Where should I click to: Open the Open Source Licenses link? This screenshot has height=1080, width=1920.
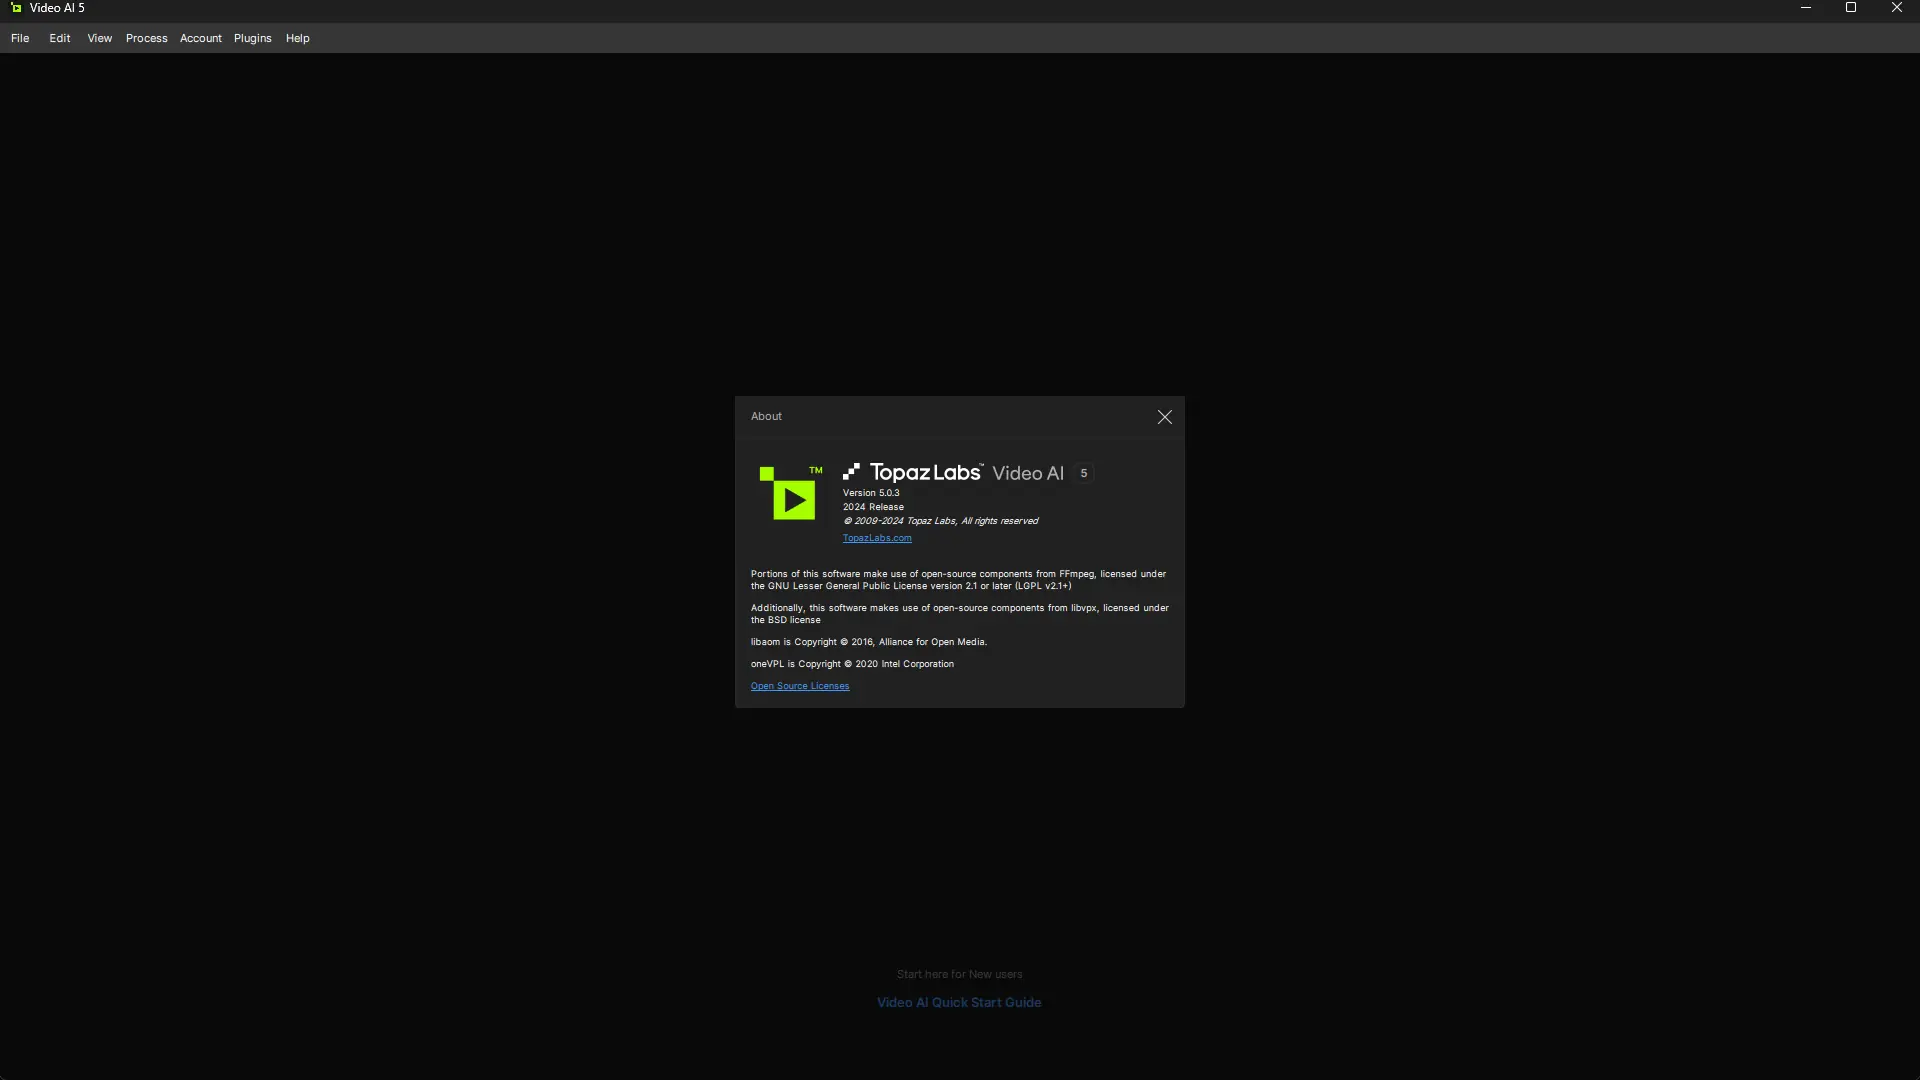tap(799, 686)
